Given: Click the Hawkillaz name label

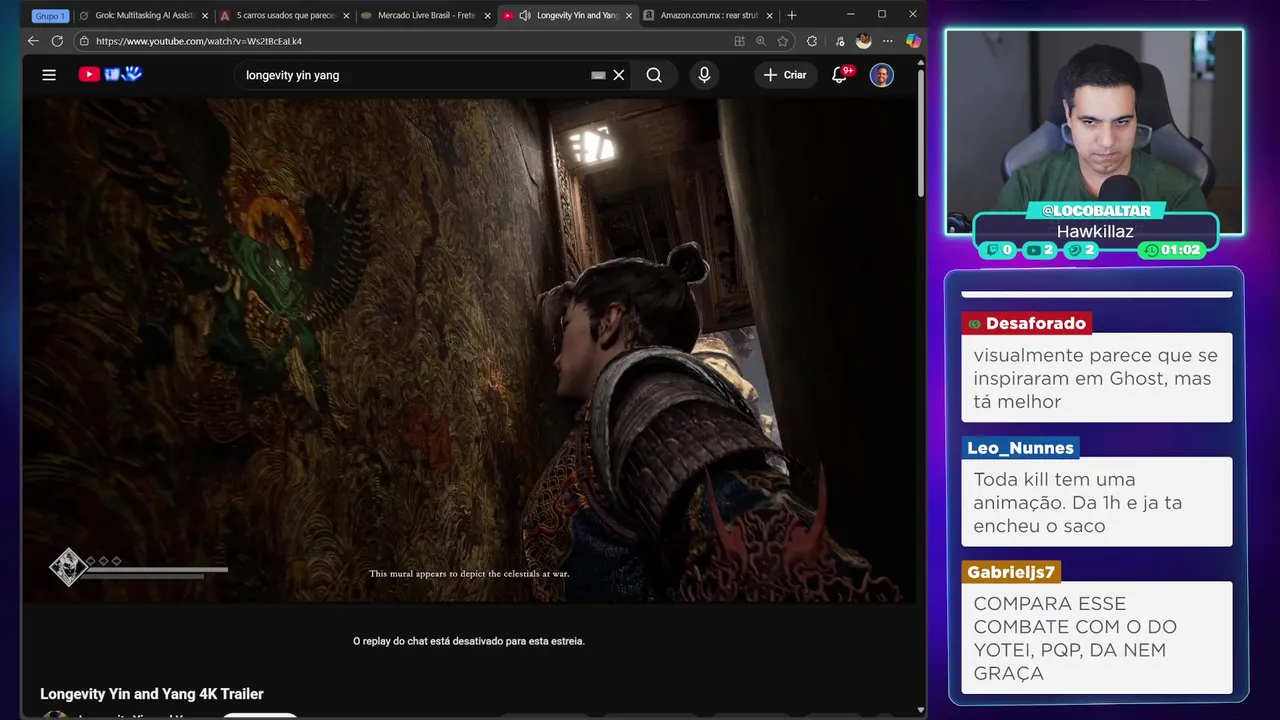Looking at the screenshot, I should [1095, 231].
